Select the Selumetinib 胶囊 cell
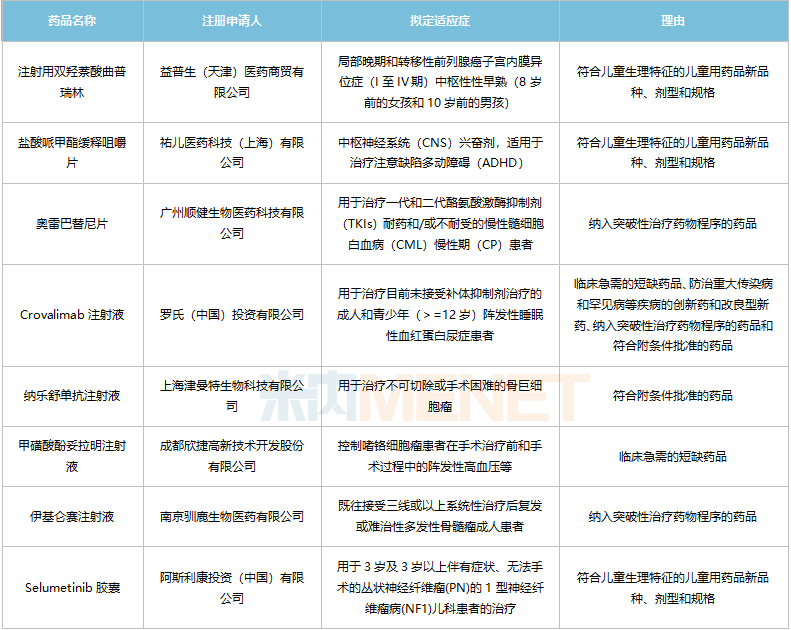Screen dimensions: 791x630 72,588
